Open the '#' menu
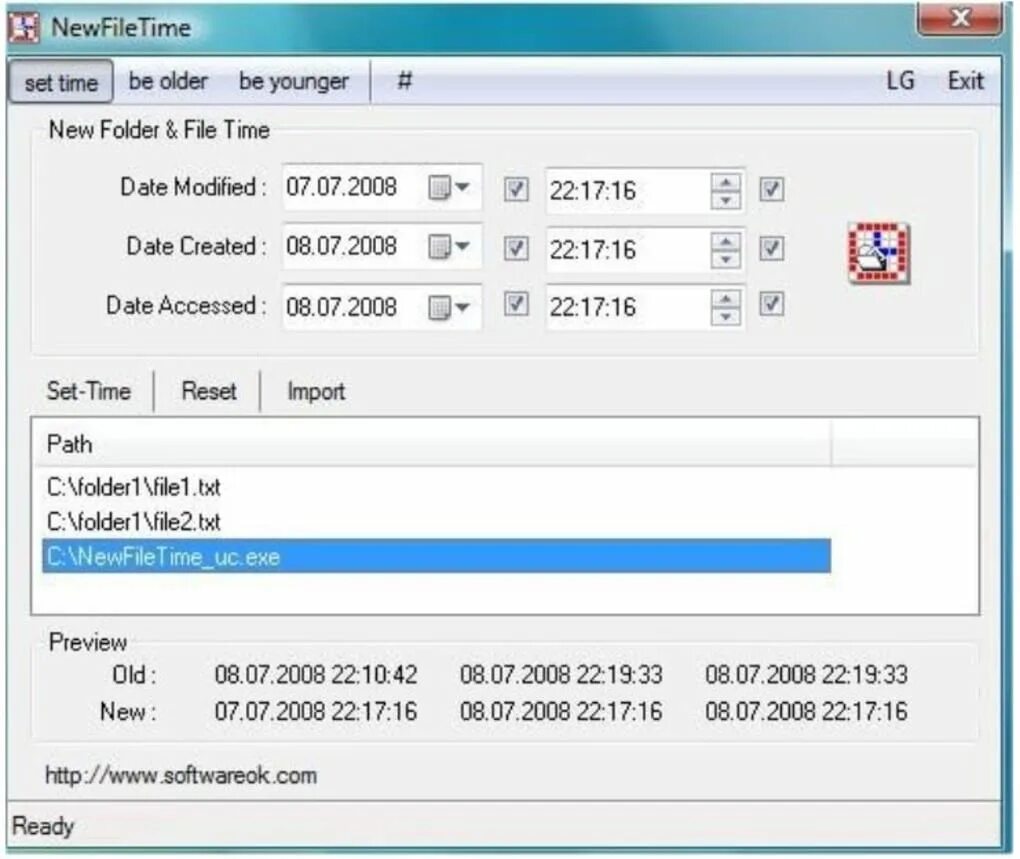 (405, 81)
